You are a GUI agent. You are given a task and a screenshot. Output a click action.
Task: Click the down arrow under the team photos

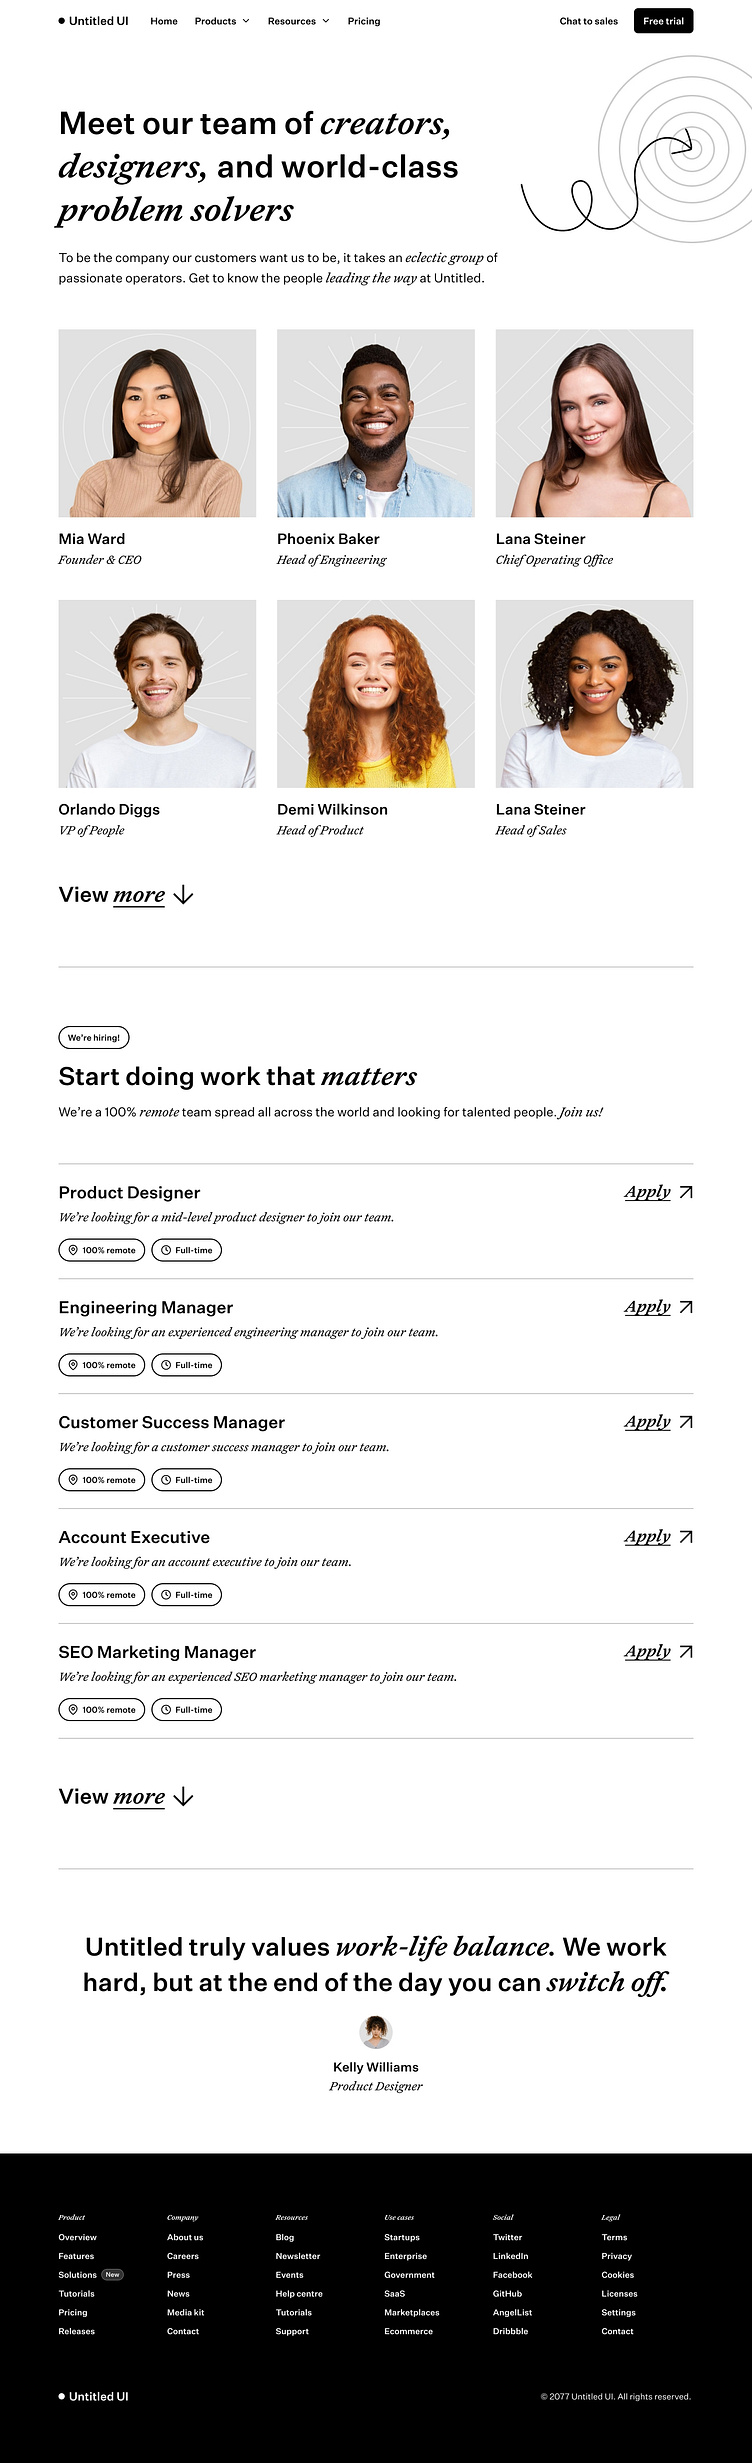pos(183,895)
